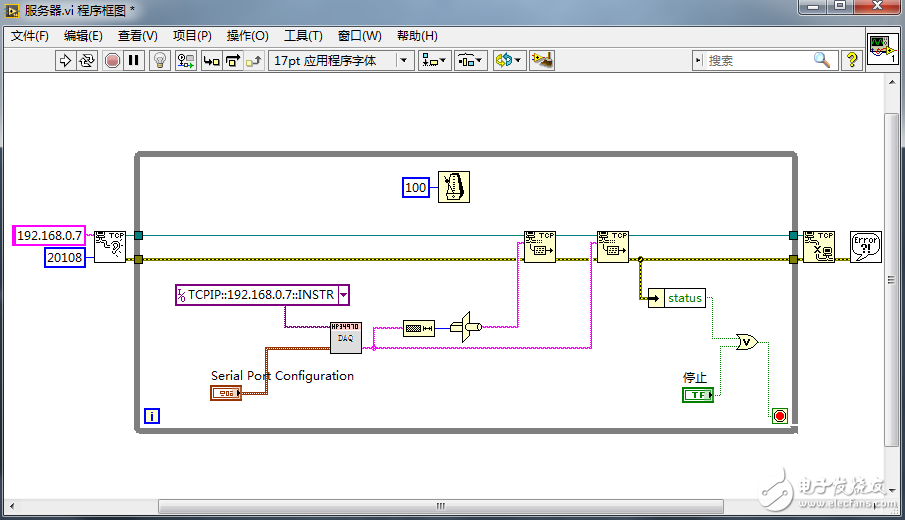
Task: Open the Distribute Objects dropdown
Action: tap(470, 61)
